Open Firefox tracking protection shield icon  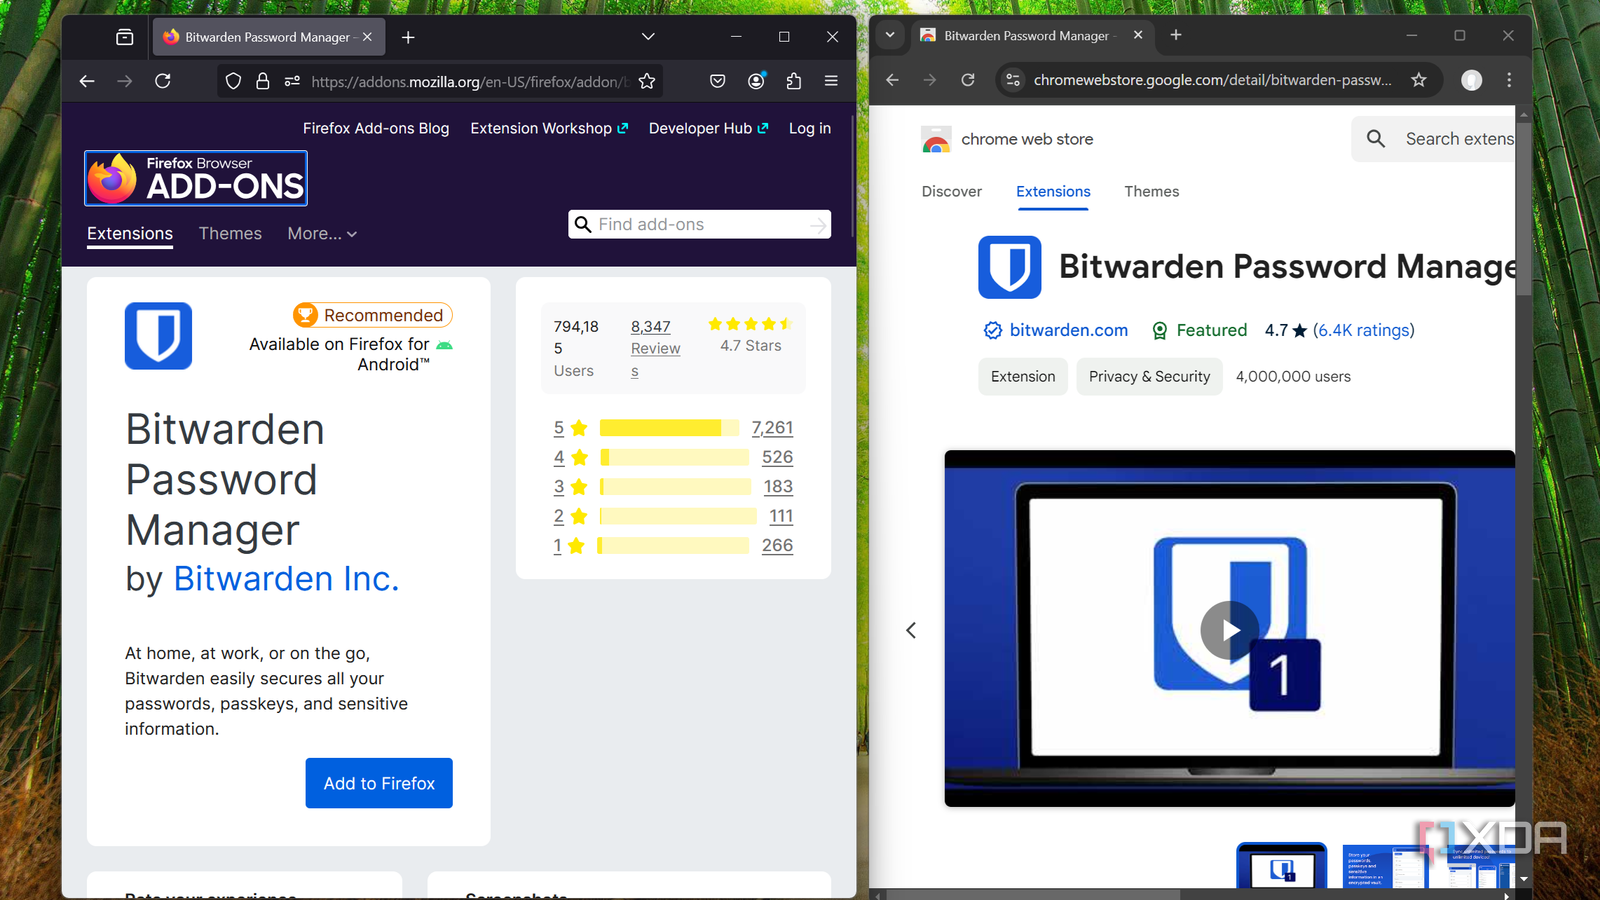click(x=233, y=81)
